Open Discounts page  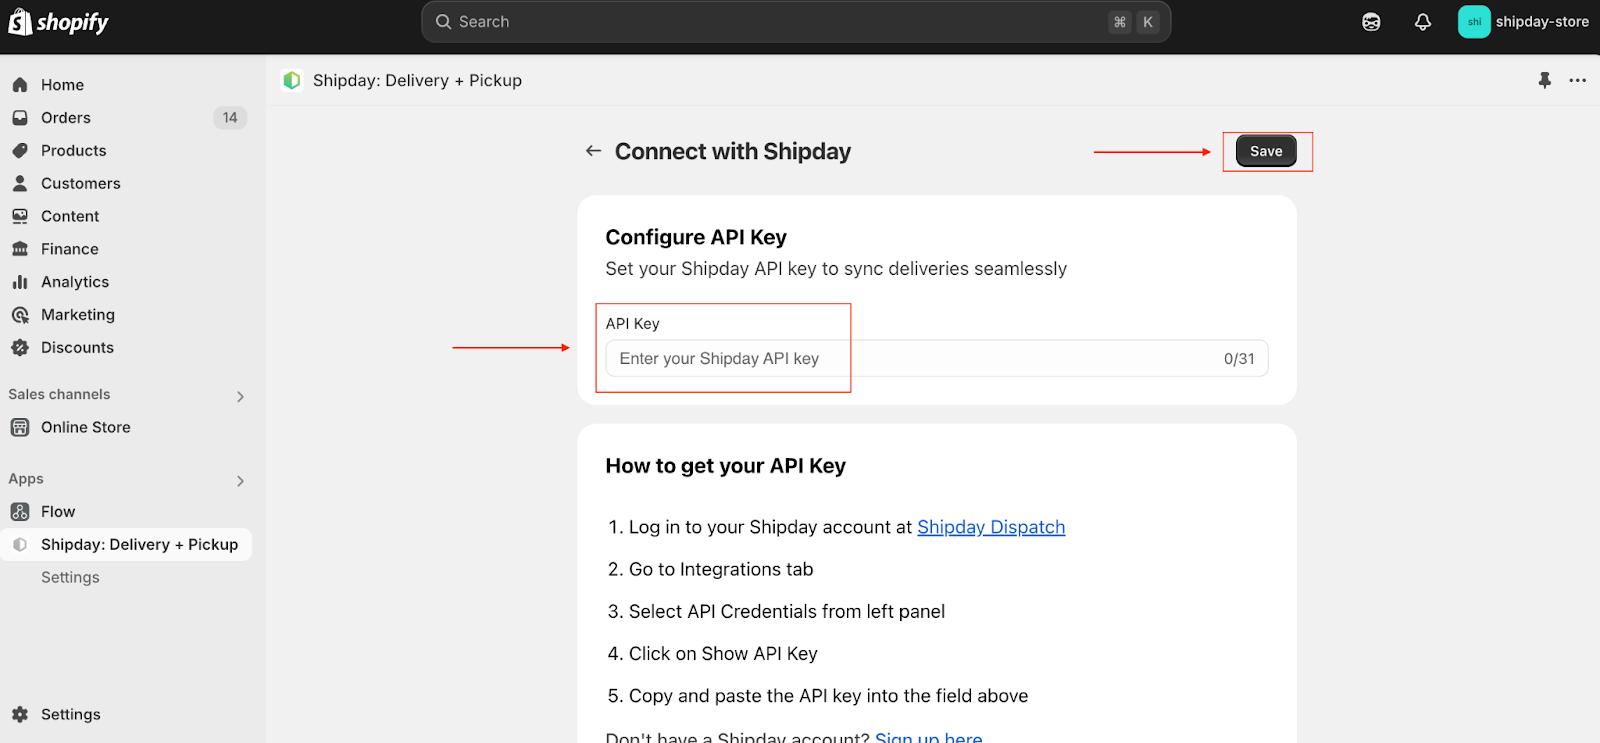77,348
